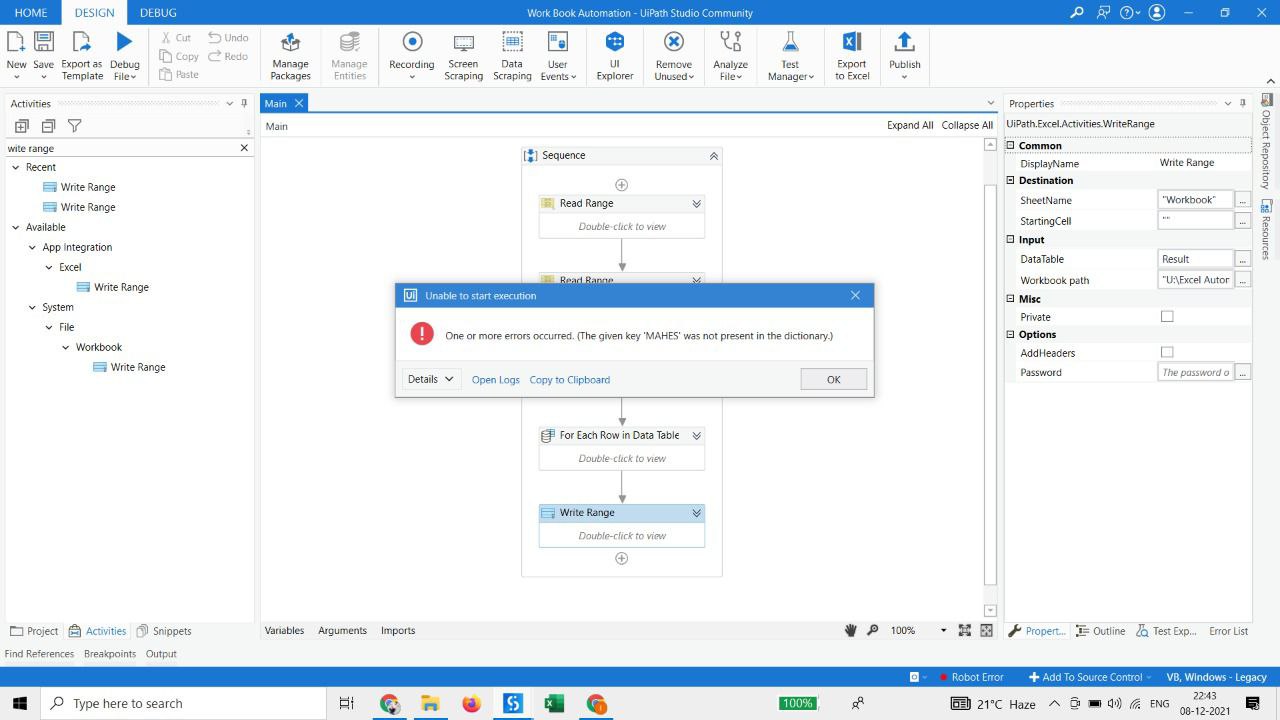
Task: Toggle the AddHeaders checkbox
Action: 1167,353
